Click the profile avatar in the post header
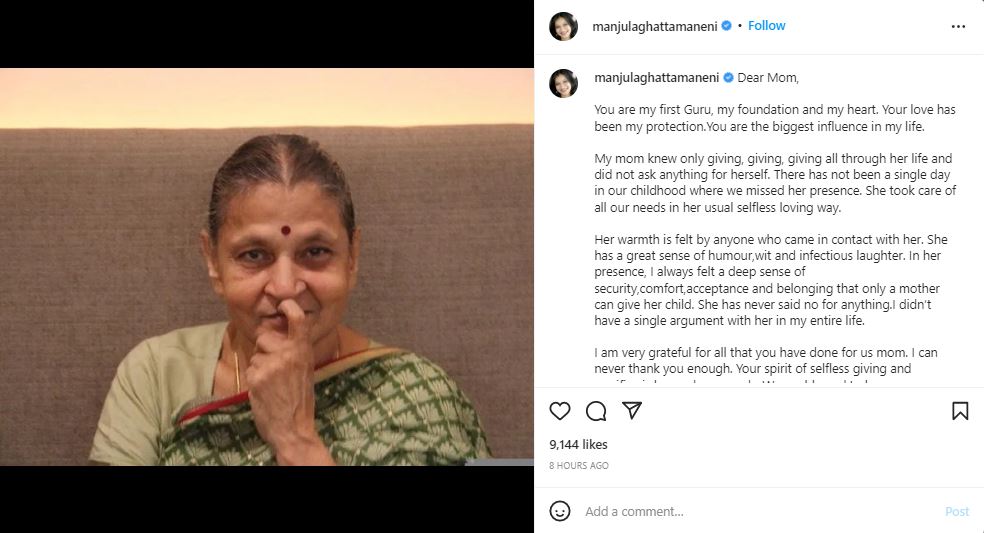Image resolution: width=984 pixels, height=533 pixels. (563, 26)
